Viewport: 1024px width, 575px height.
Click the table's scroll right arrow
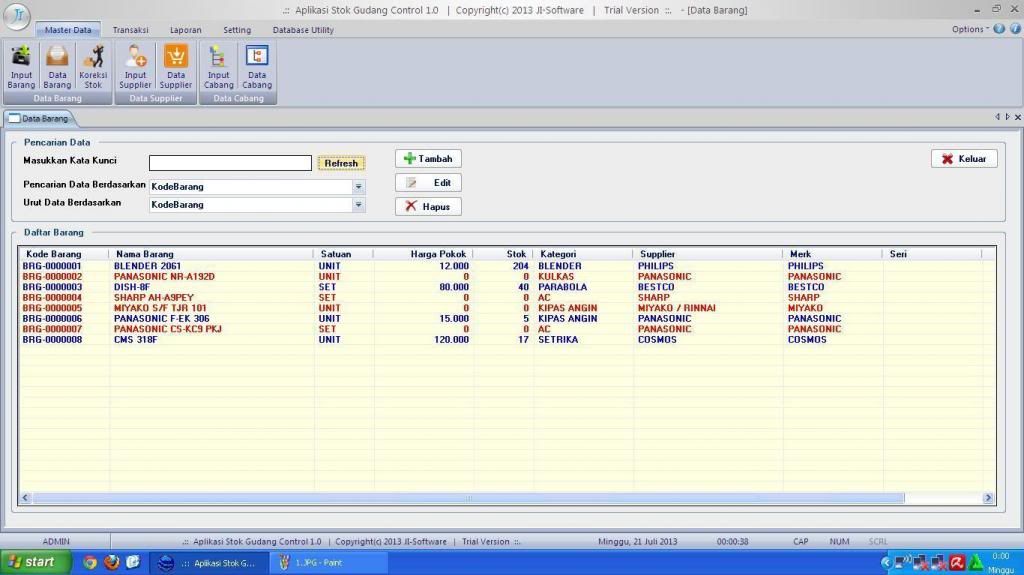tap(987, 498)
